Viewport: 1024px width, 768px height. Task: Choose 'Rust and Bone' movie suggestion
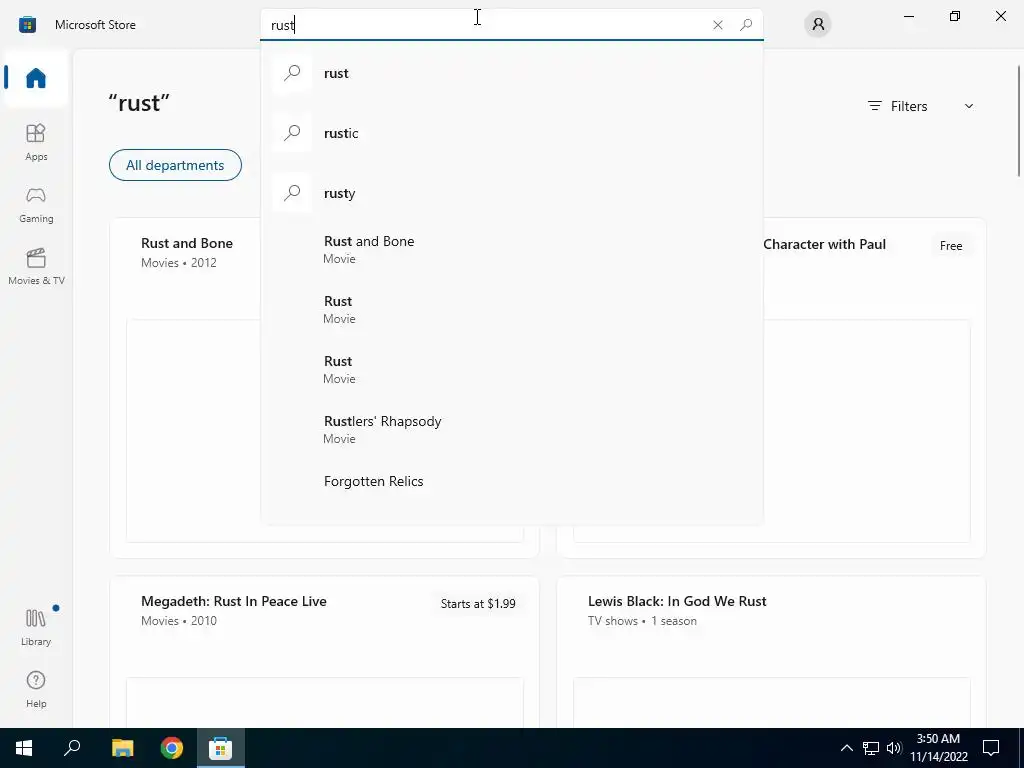pyautogui.click(x=511, y=249)
